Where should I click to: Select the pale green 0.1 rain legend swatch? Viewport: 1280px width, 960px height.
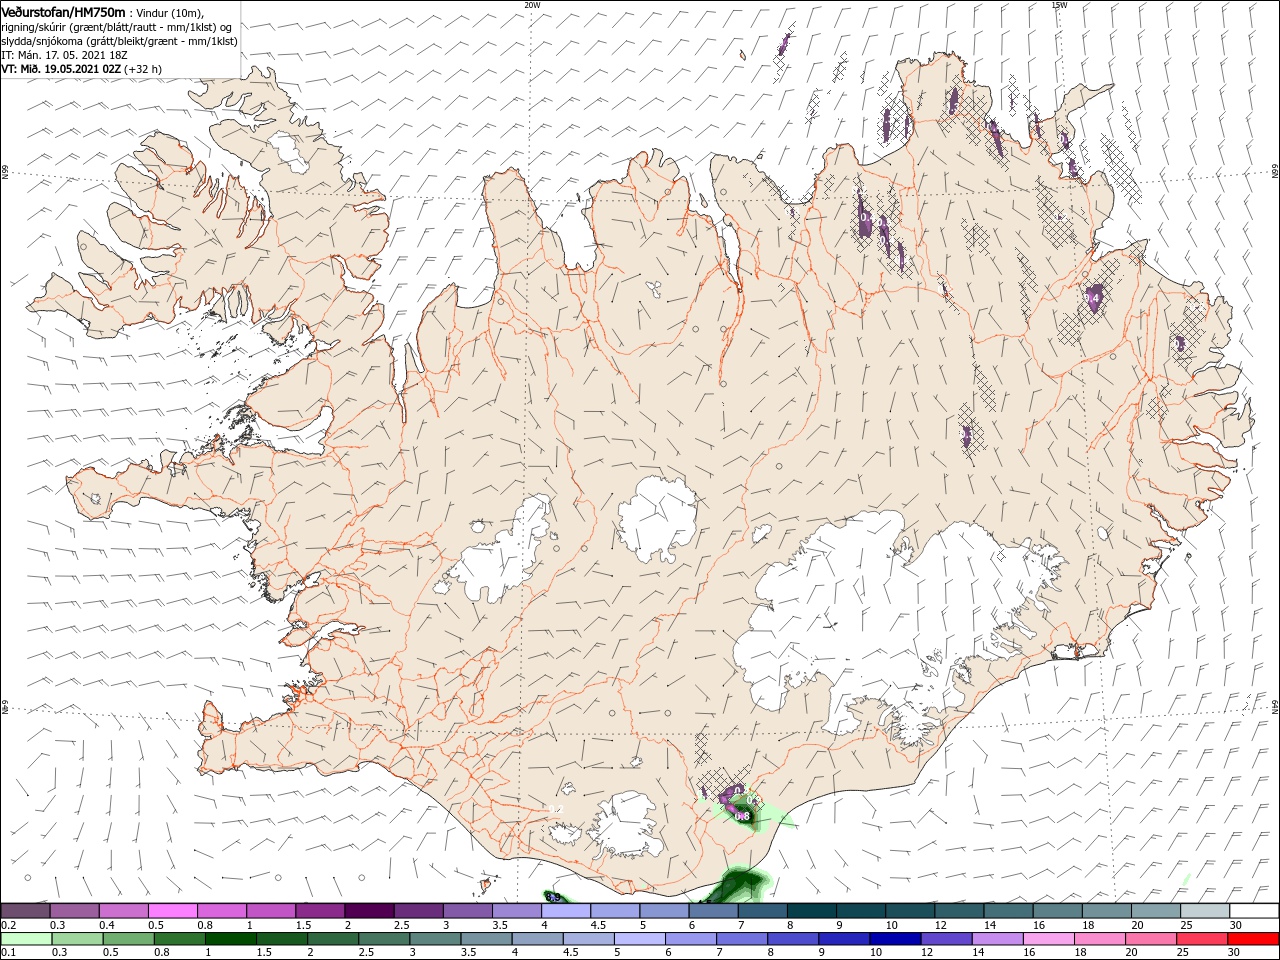click(x=26, y=939)
